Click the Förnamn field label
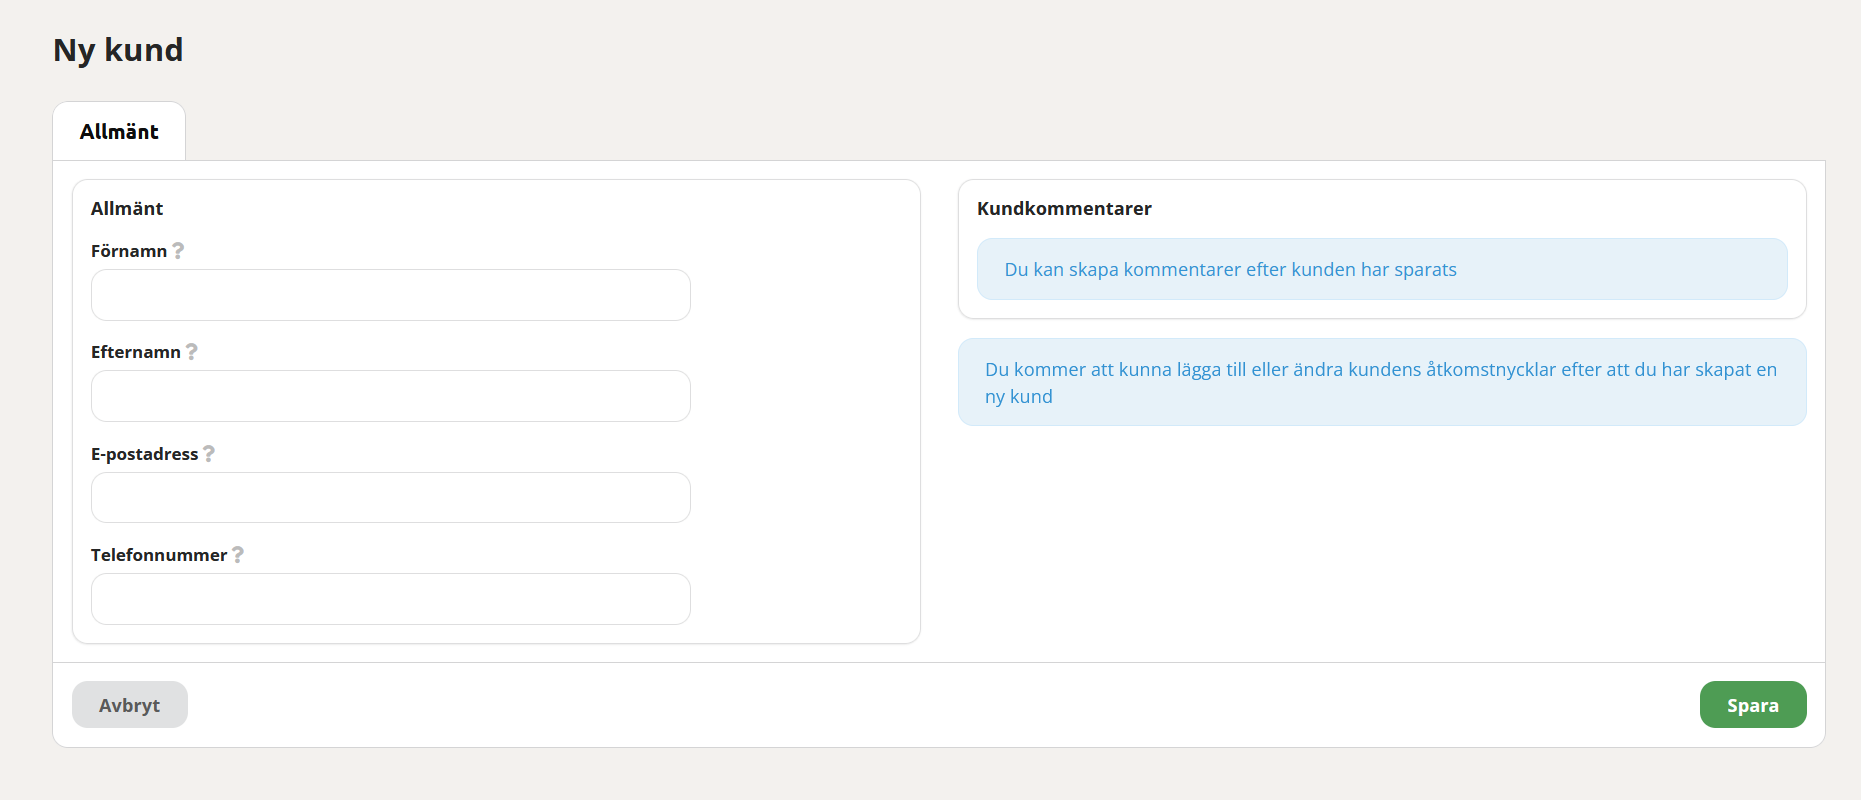Image resolution: width=1861 pixels, height=800 pixels. [129, 251]
